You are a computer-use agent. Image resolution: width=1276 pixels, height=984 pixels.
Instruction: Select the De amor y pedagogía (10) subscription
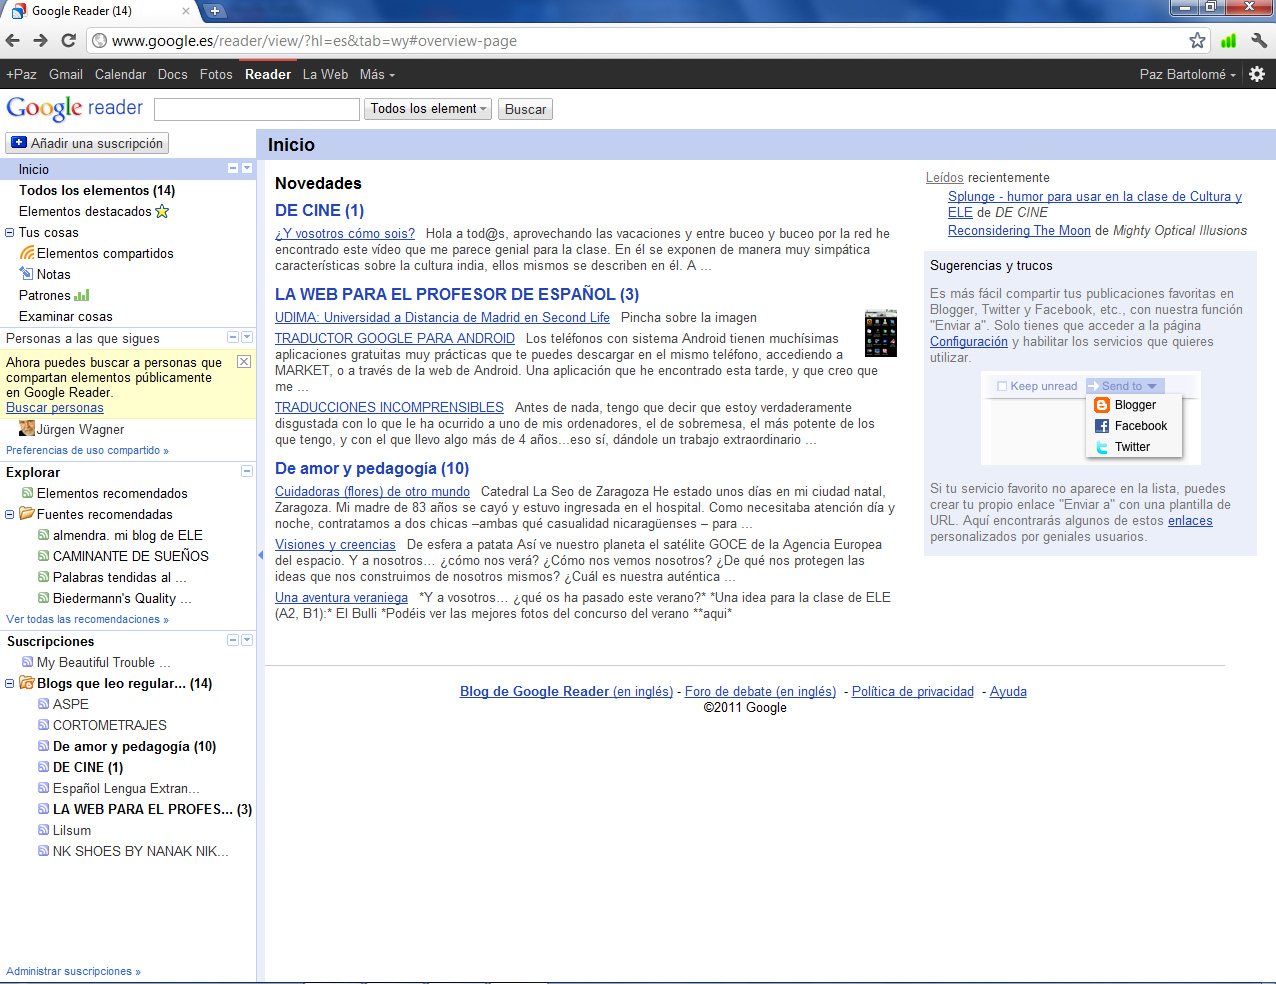click(x=135, y=746)
